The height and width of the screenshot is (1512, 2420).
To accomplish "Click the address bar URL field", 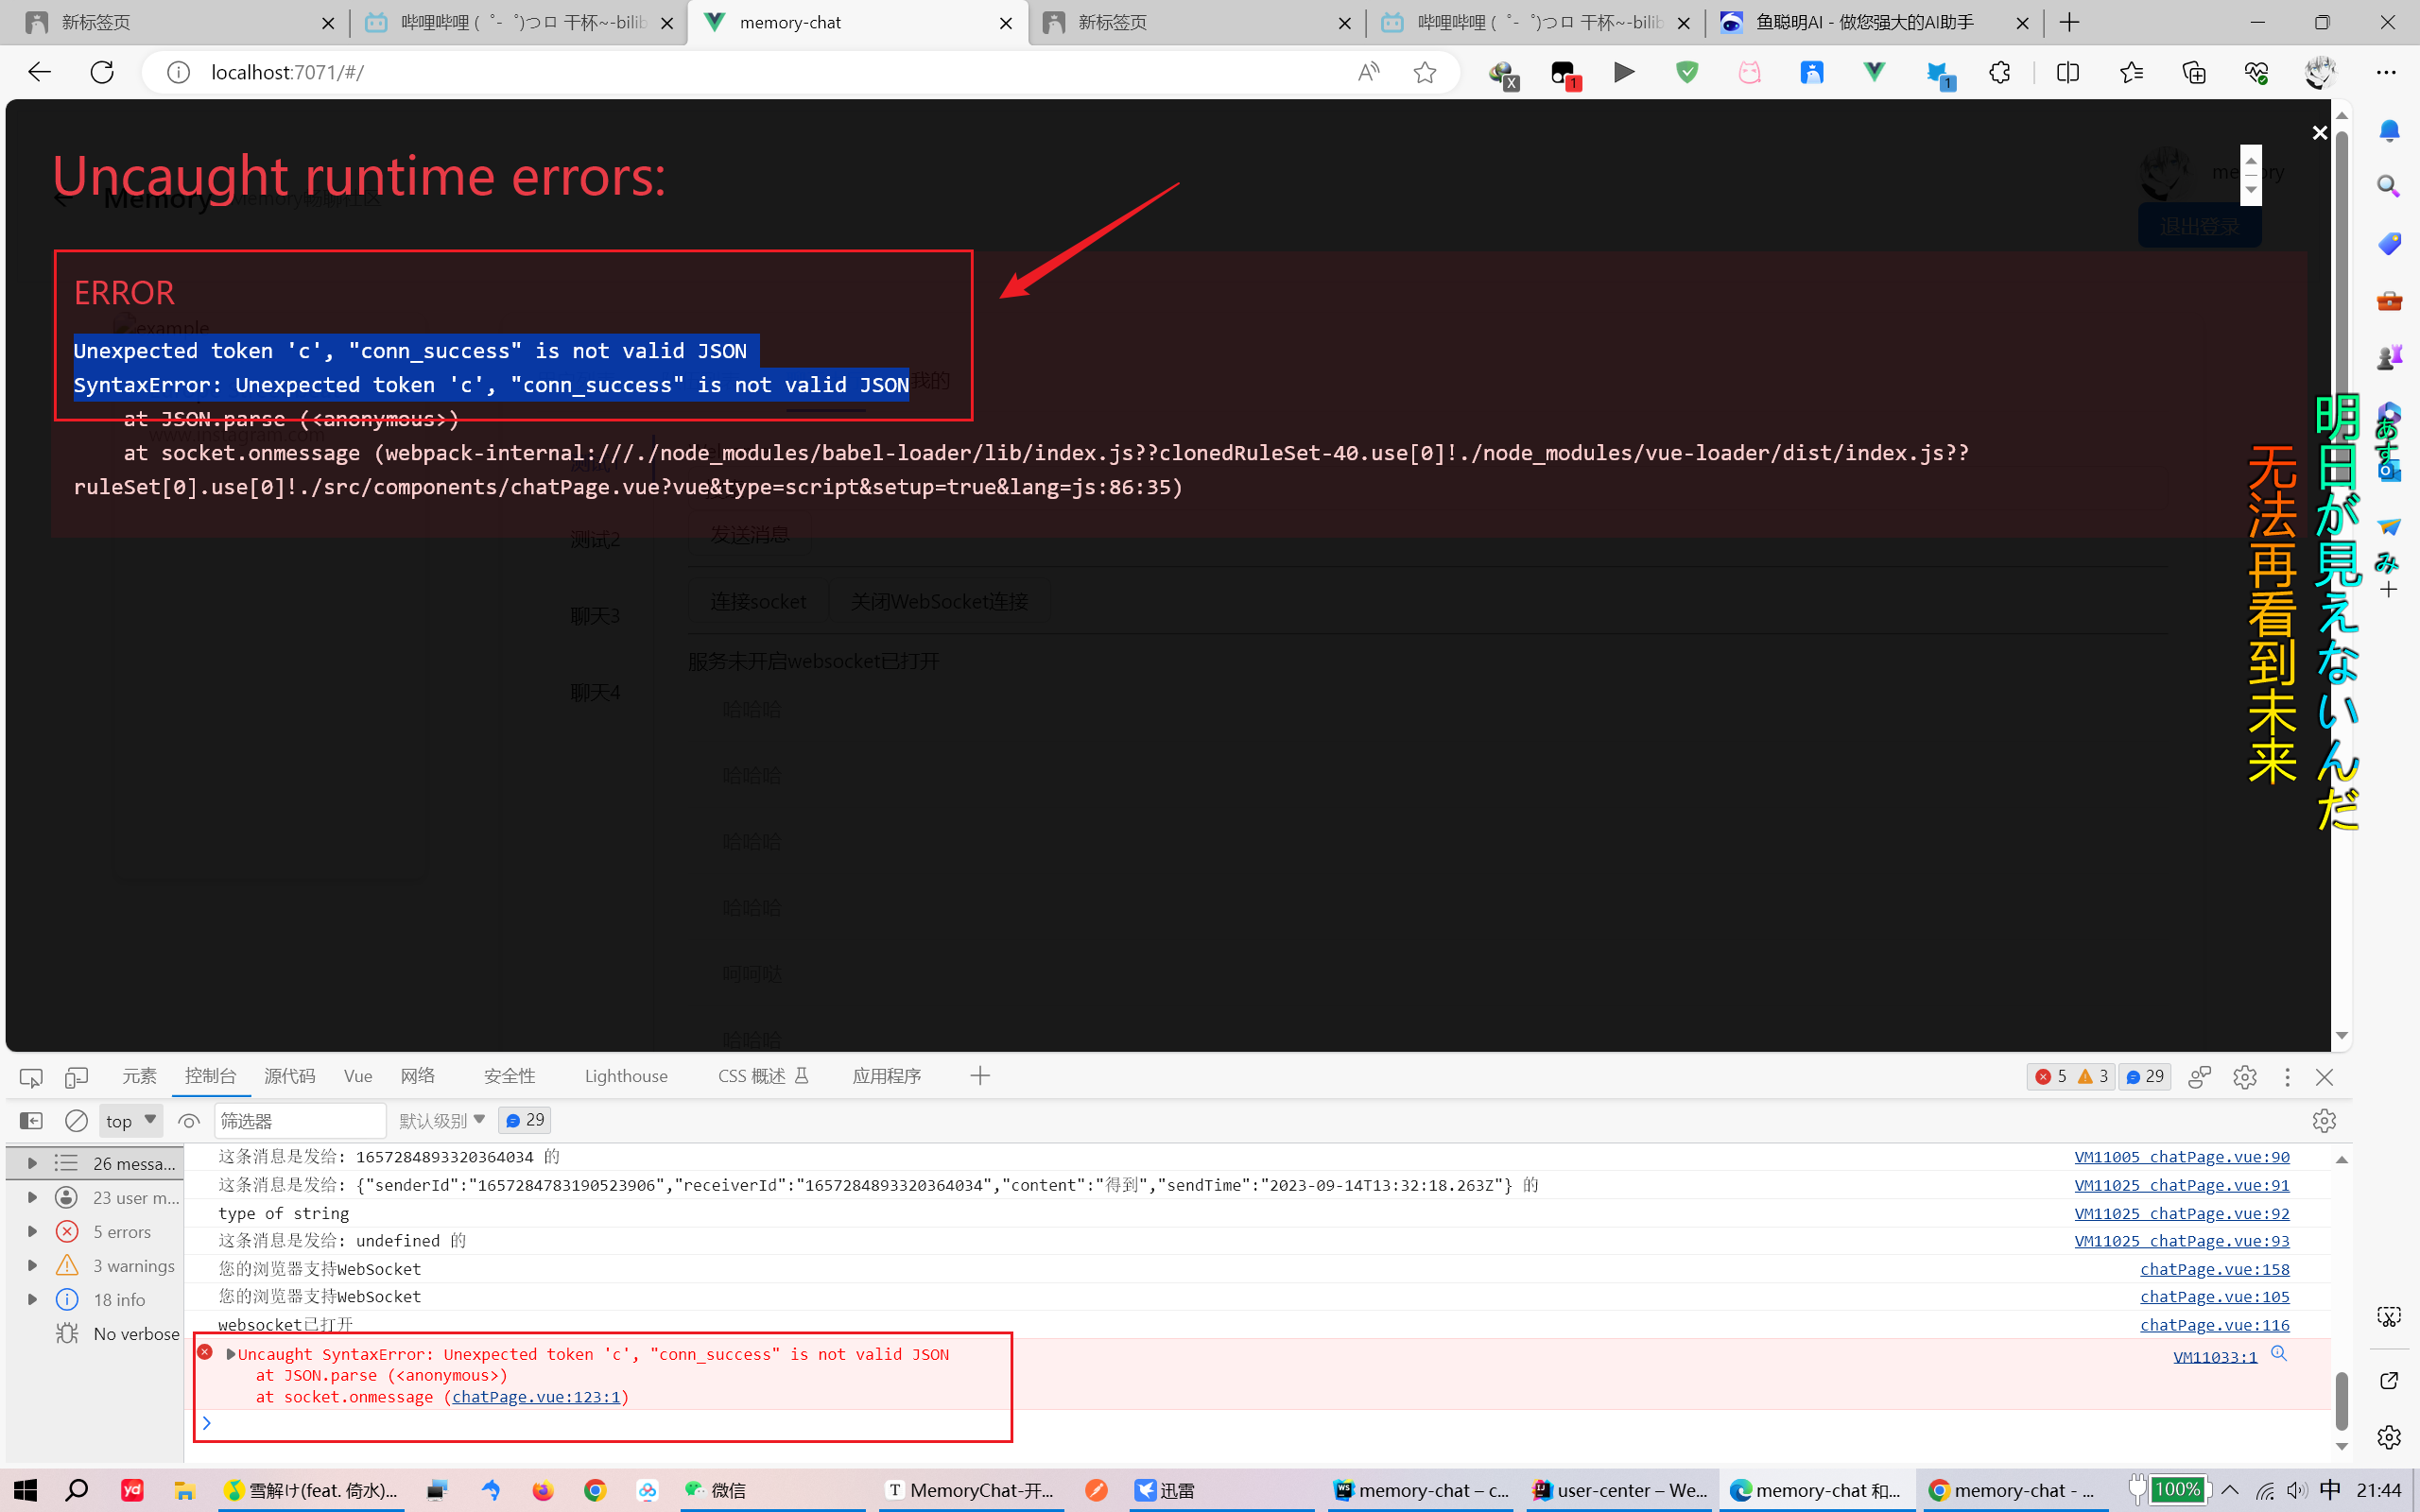I will (x=770, y=72).
